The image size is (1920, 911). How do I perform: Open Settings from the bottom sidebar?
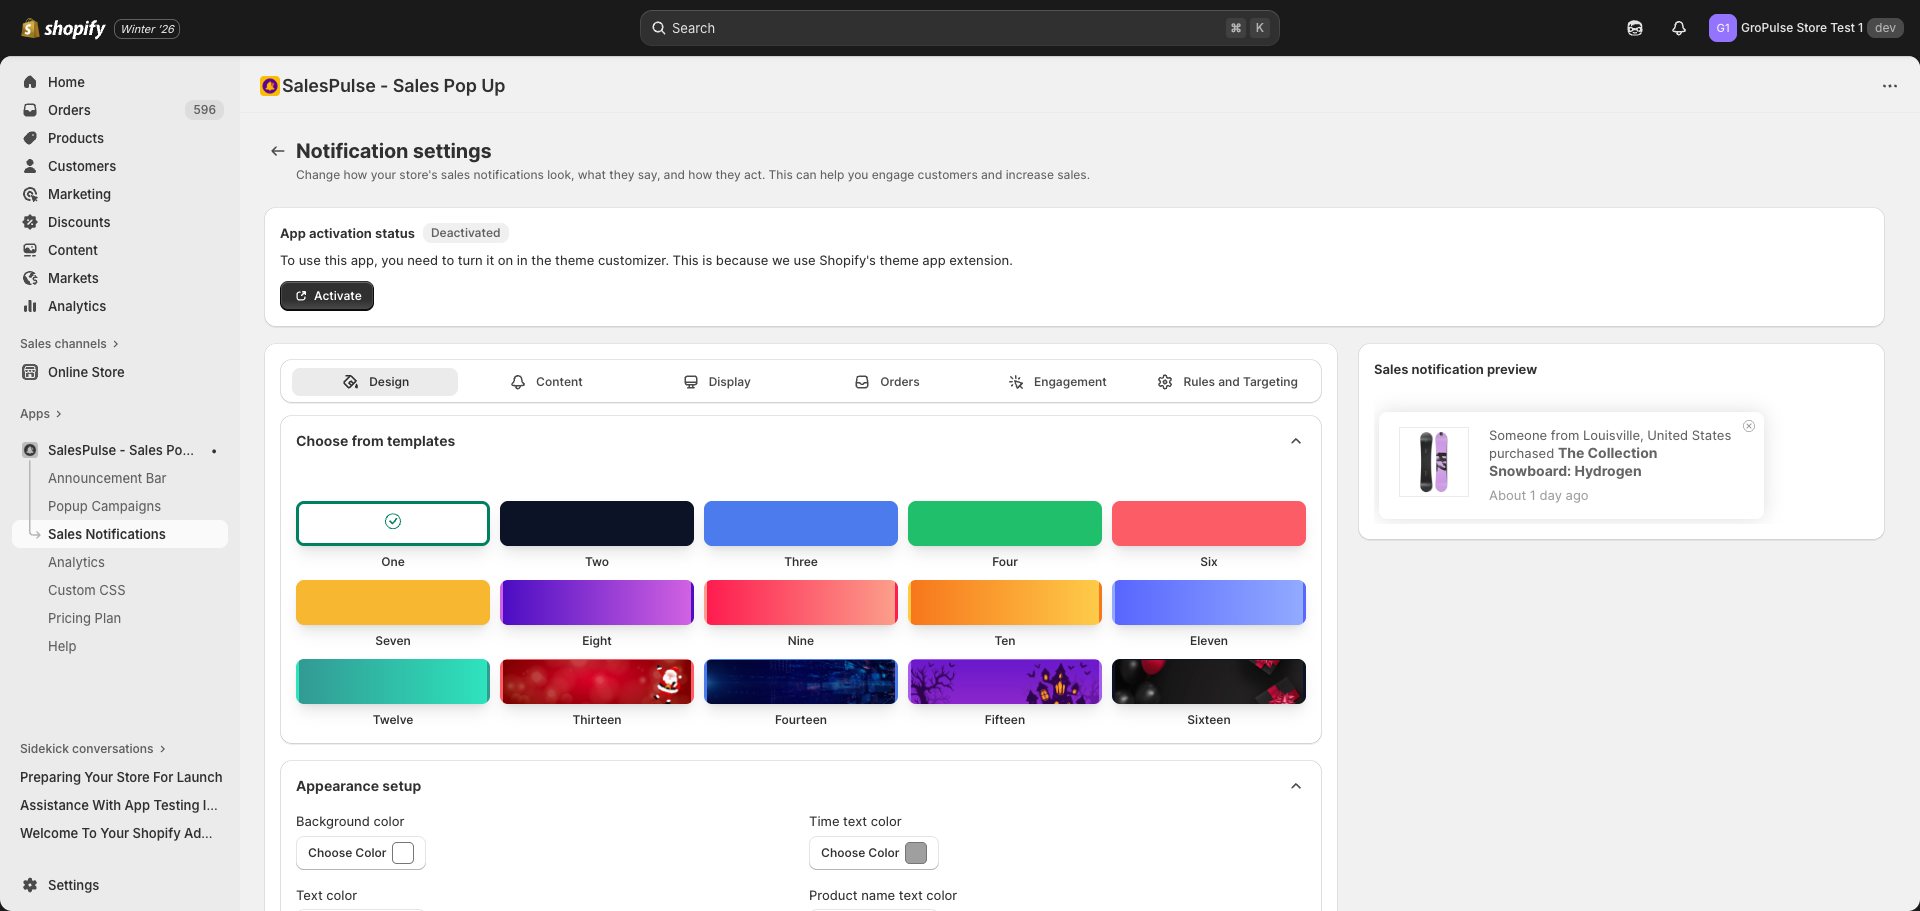(x=73, y=885)
